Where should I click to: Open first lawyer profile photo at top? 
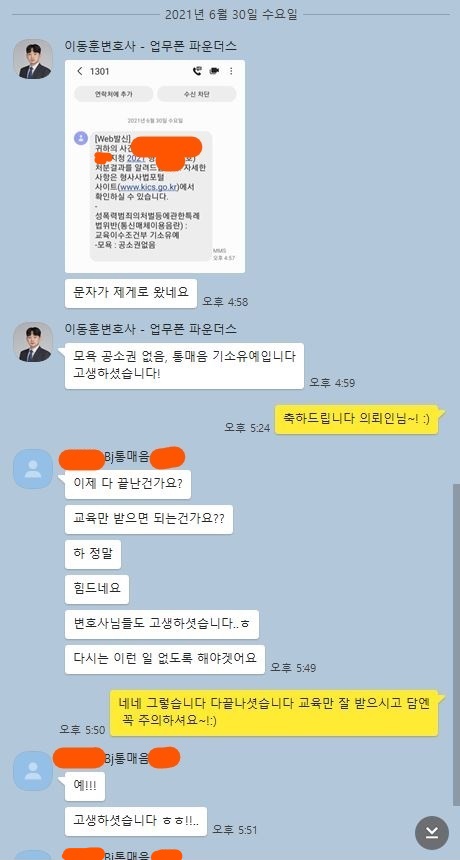coord(33,59)
